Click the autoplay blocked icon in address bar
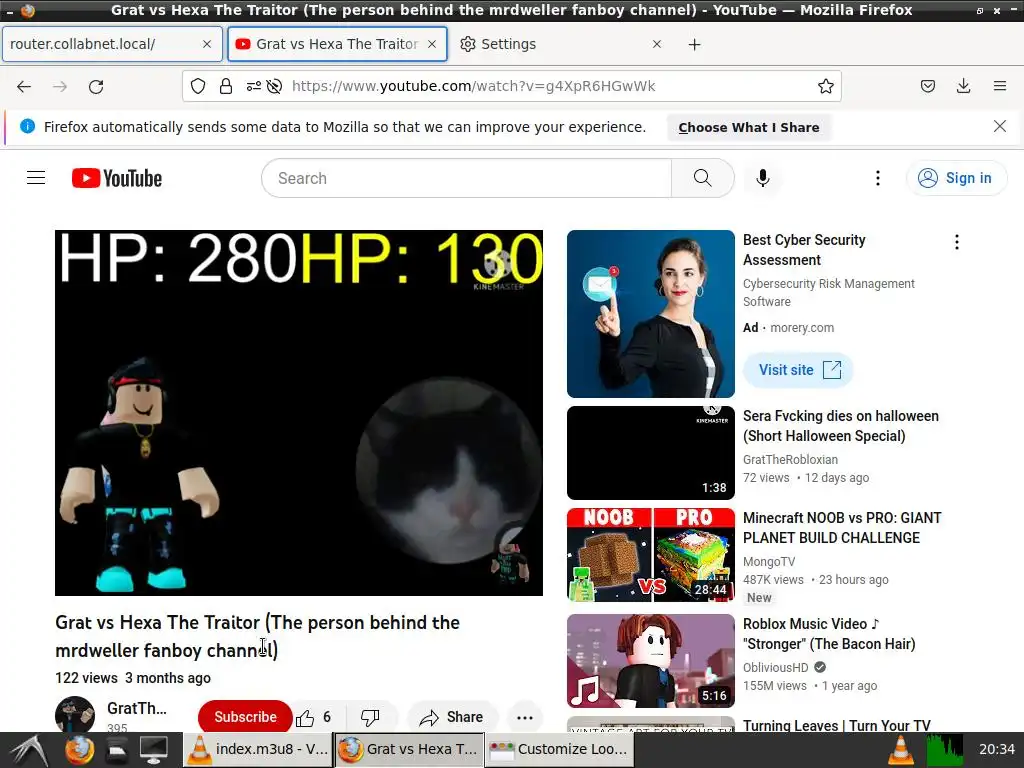This screenshot has width=1024, height=768. (274, 86)
